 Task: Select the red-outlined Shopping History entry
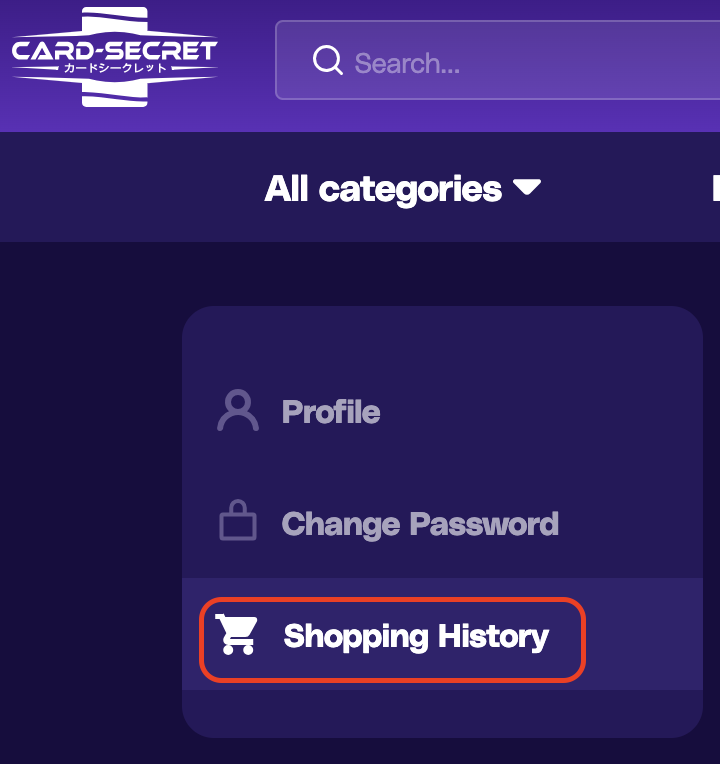(x=392, y=639)
